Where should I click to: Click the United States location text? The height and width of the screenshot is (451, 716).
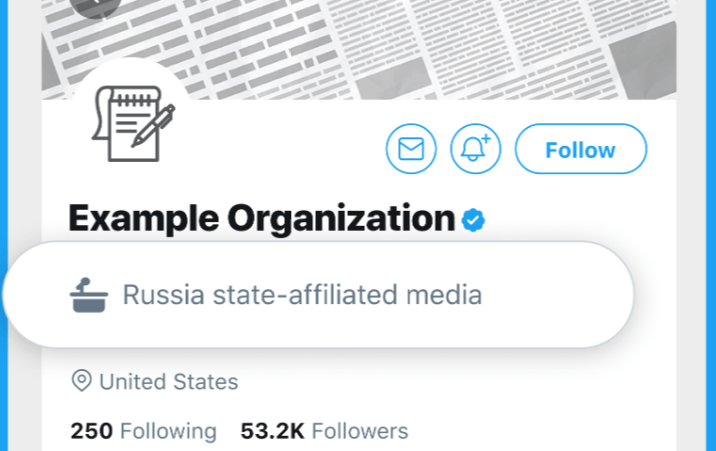pyautogui.click(x=169, y=382)
